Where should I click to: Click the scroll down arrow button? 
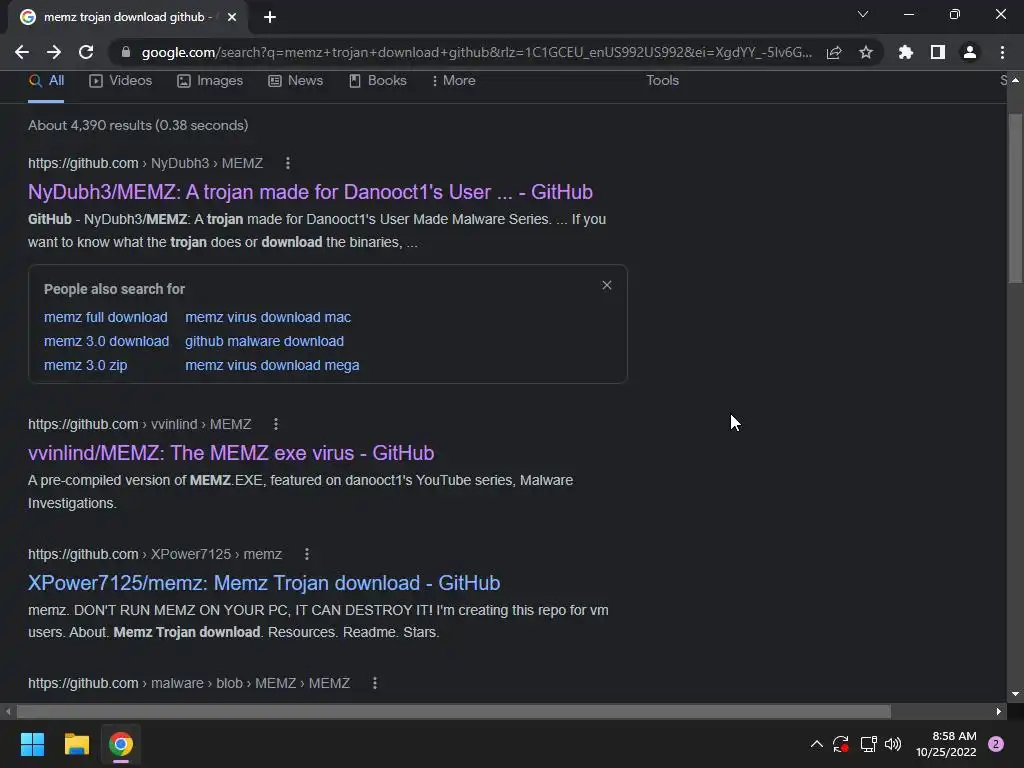click(1015, 694)
